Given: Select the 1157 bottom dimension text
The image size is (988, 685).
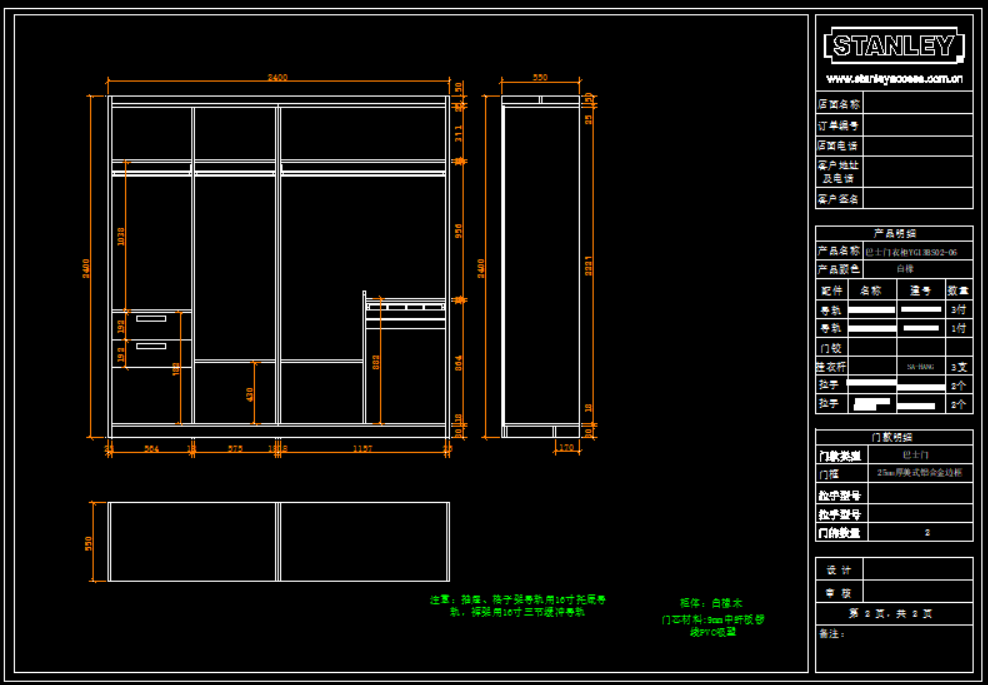Looking at the screenshot, I should pyautogui.click(x=362, y=450).
